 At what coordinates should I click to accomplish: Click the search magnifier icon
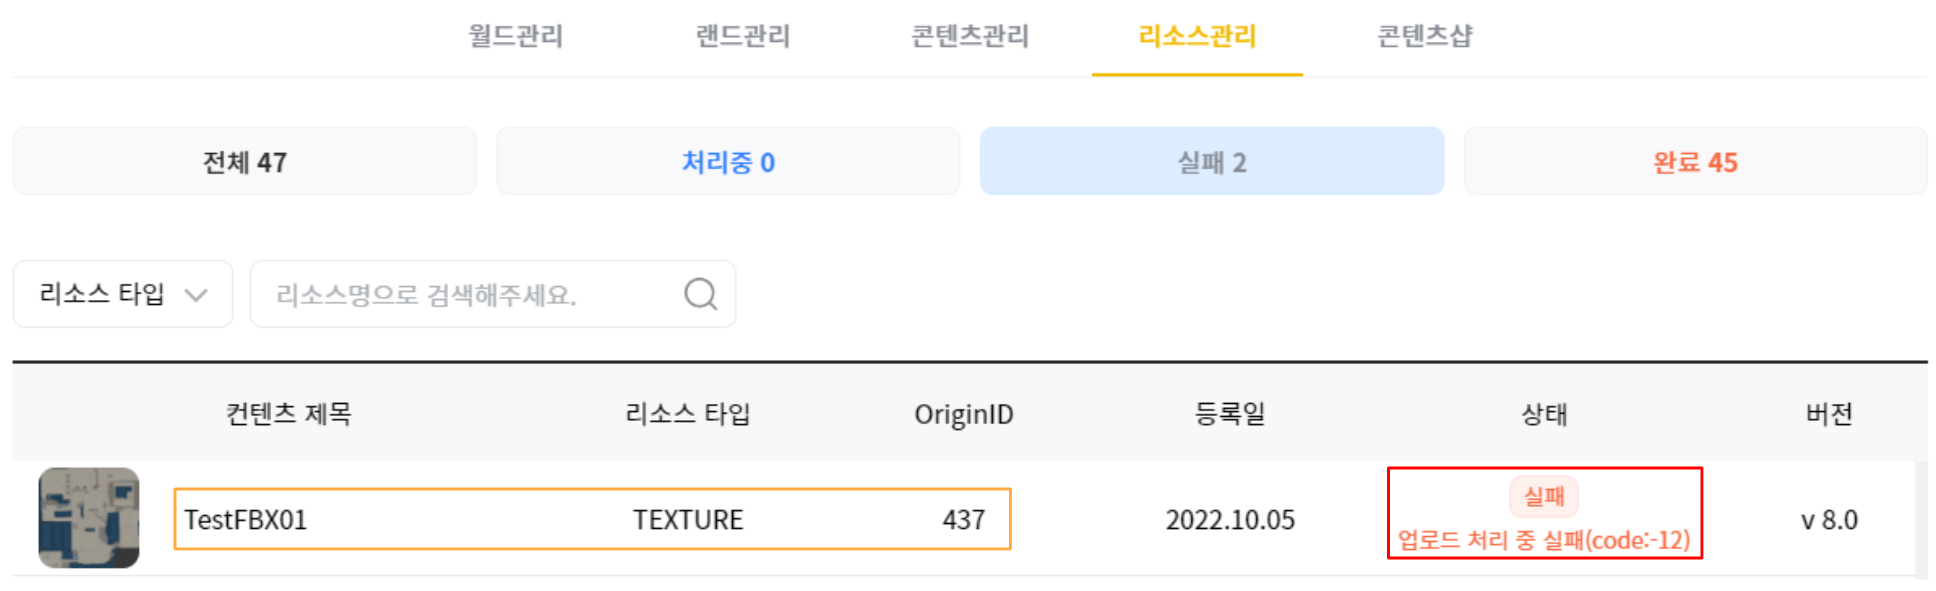click(700, 294)
